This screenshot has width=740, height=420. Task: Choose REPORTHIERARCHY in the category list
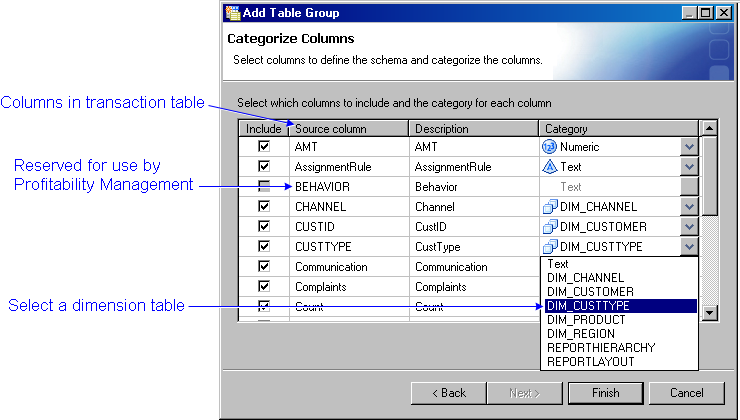pyautogui.click(x=594, y=348)
